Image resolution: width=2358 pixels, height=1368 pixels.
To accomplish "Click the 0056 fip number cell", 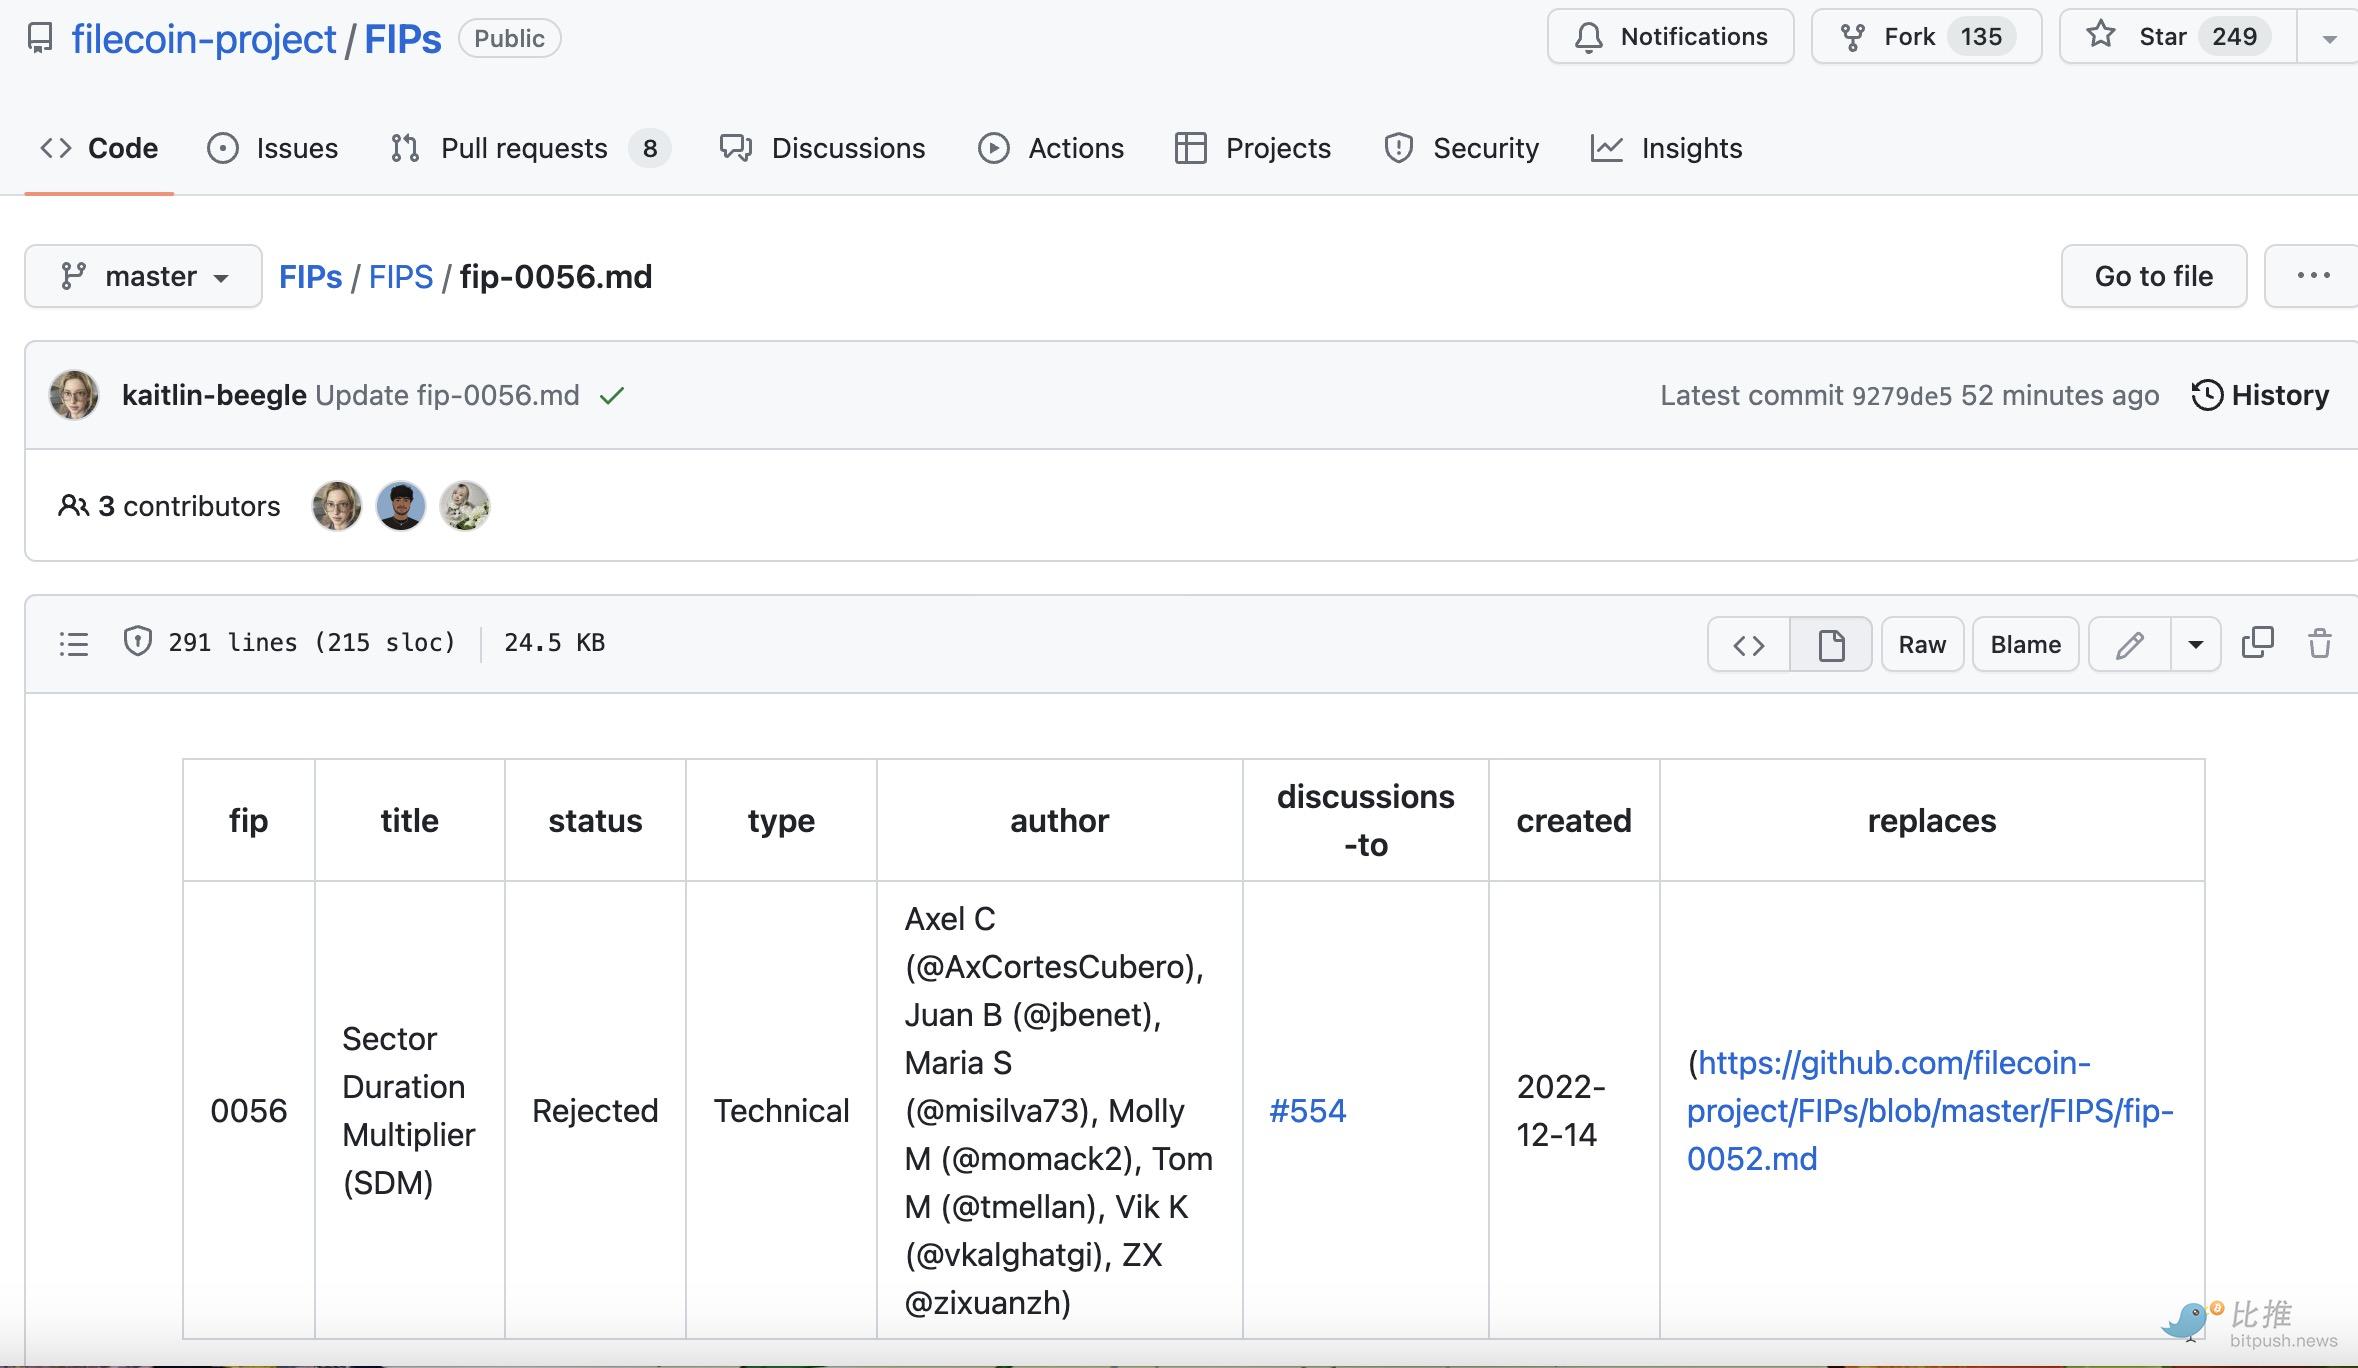I will click(x=248, y=1111).
